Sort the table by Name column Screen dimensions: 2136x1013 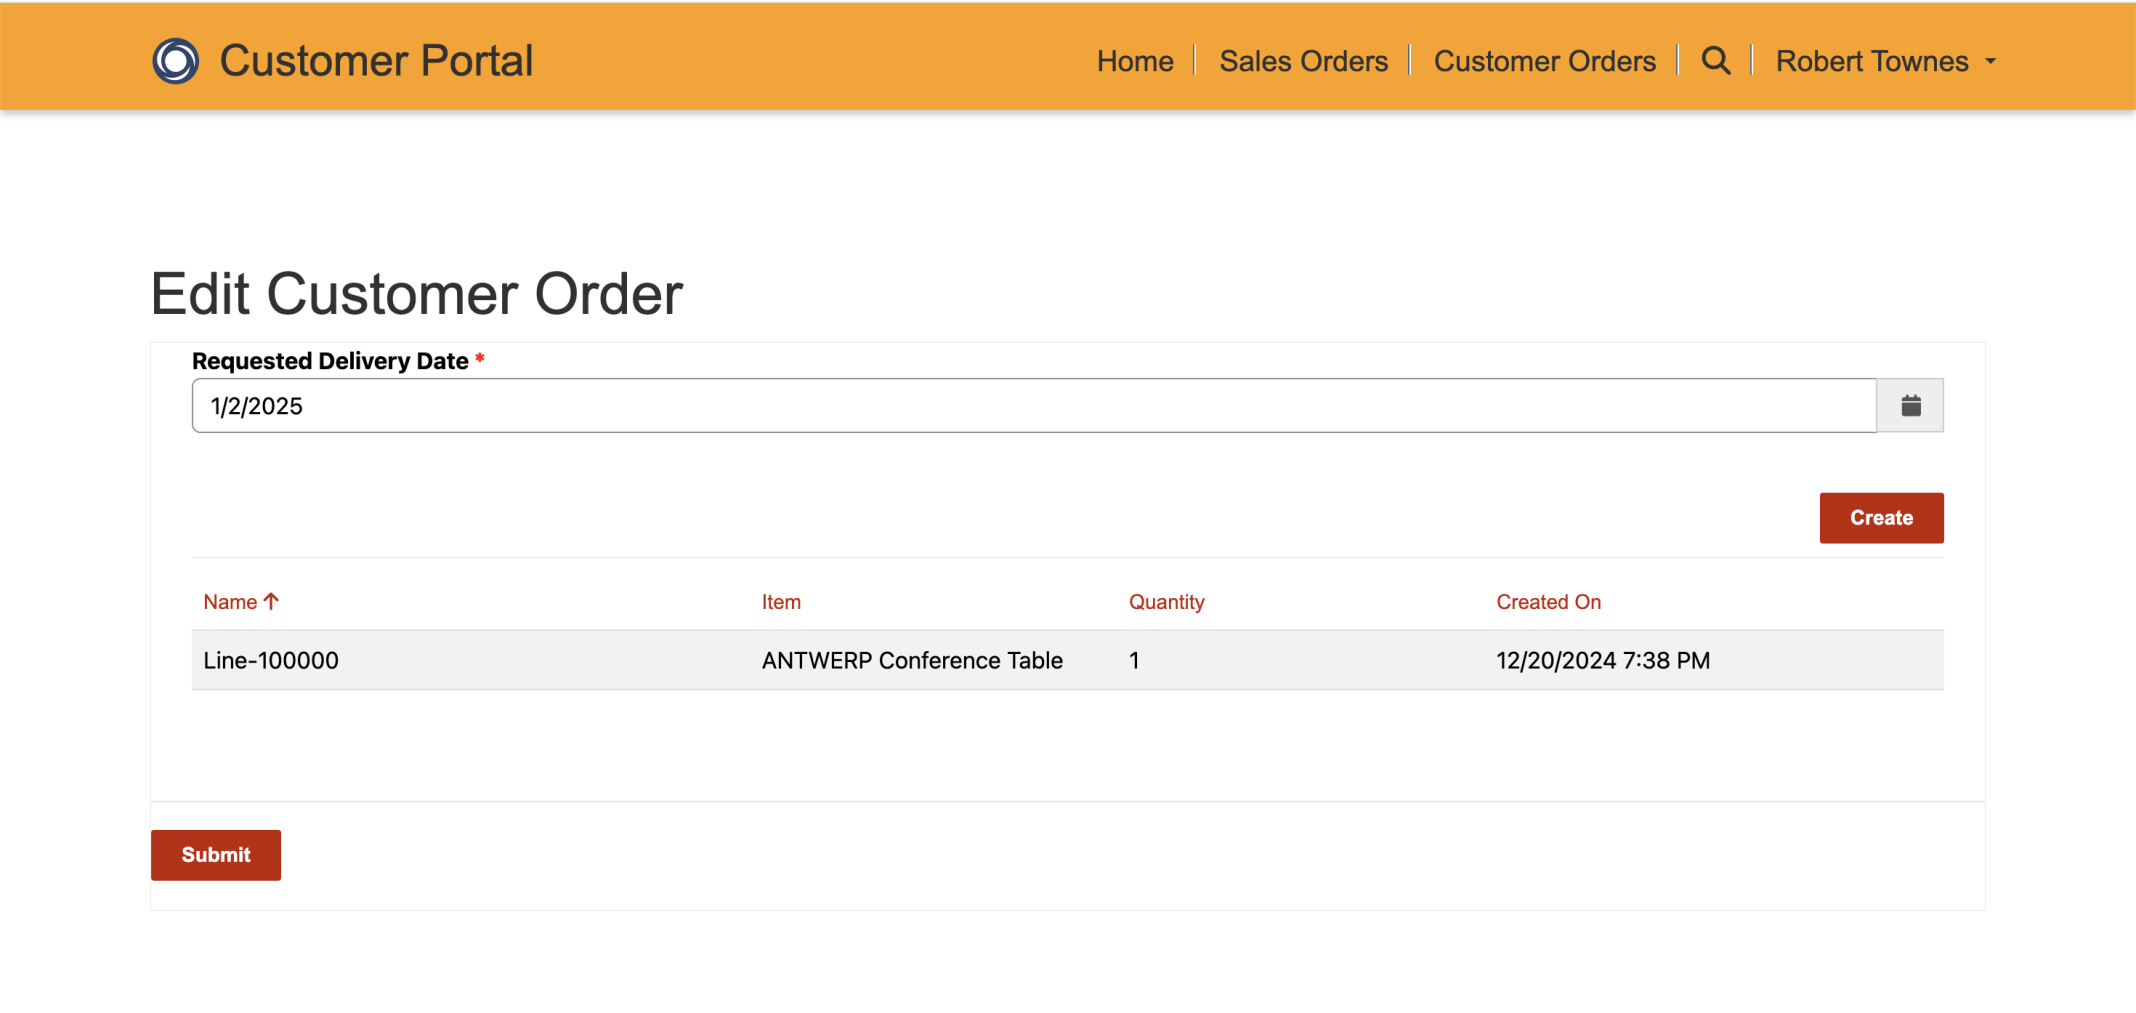[230, 602]
